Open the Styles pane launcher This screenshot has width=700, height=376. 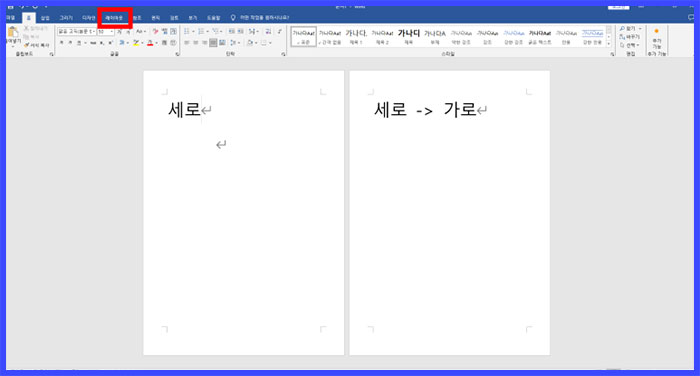[612, 54]
